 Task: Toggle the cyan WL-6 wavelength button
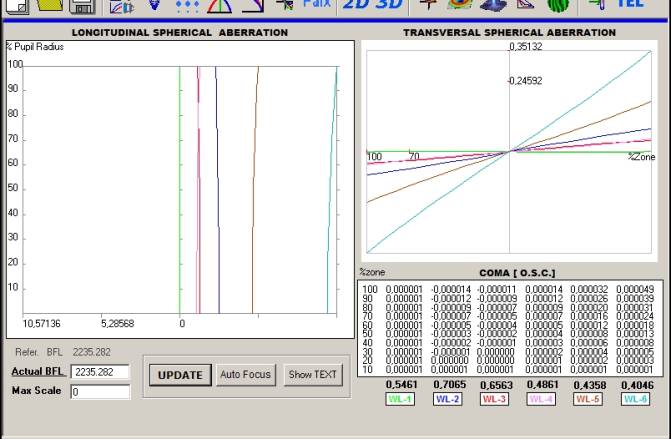(635, 399)
